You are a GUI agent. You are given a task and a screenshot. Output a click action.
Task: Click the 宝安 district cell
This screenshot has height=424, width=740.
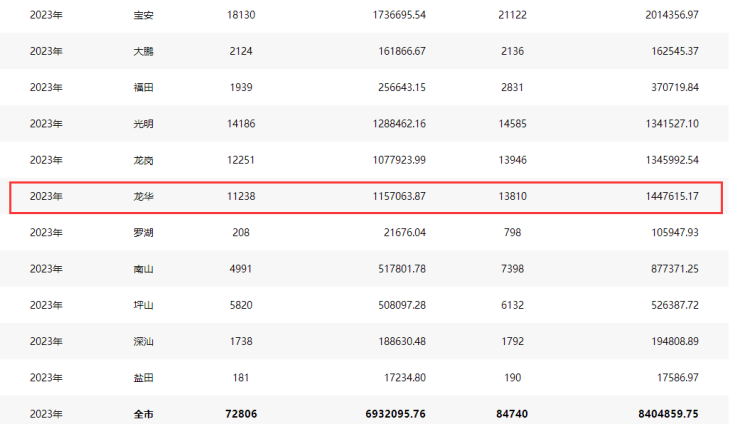click(143, 16)
